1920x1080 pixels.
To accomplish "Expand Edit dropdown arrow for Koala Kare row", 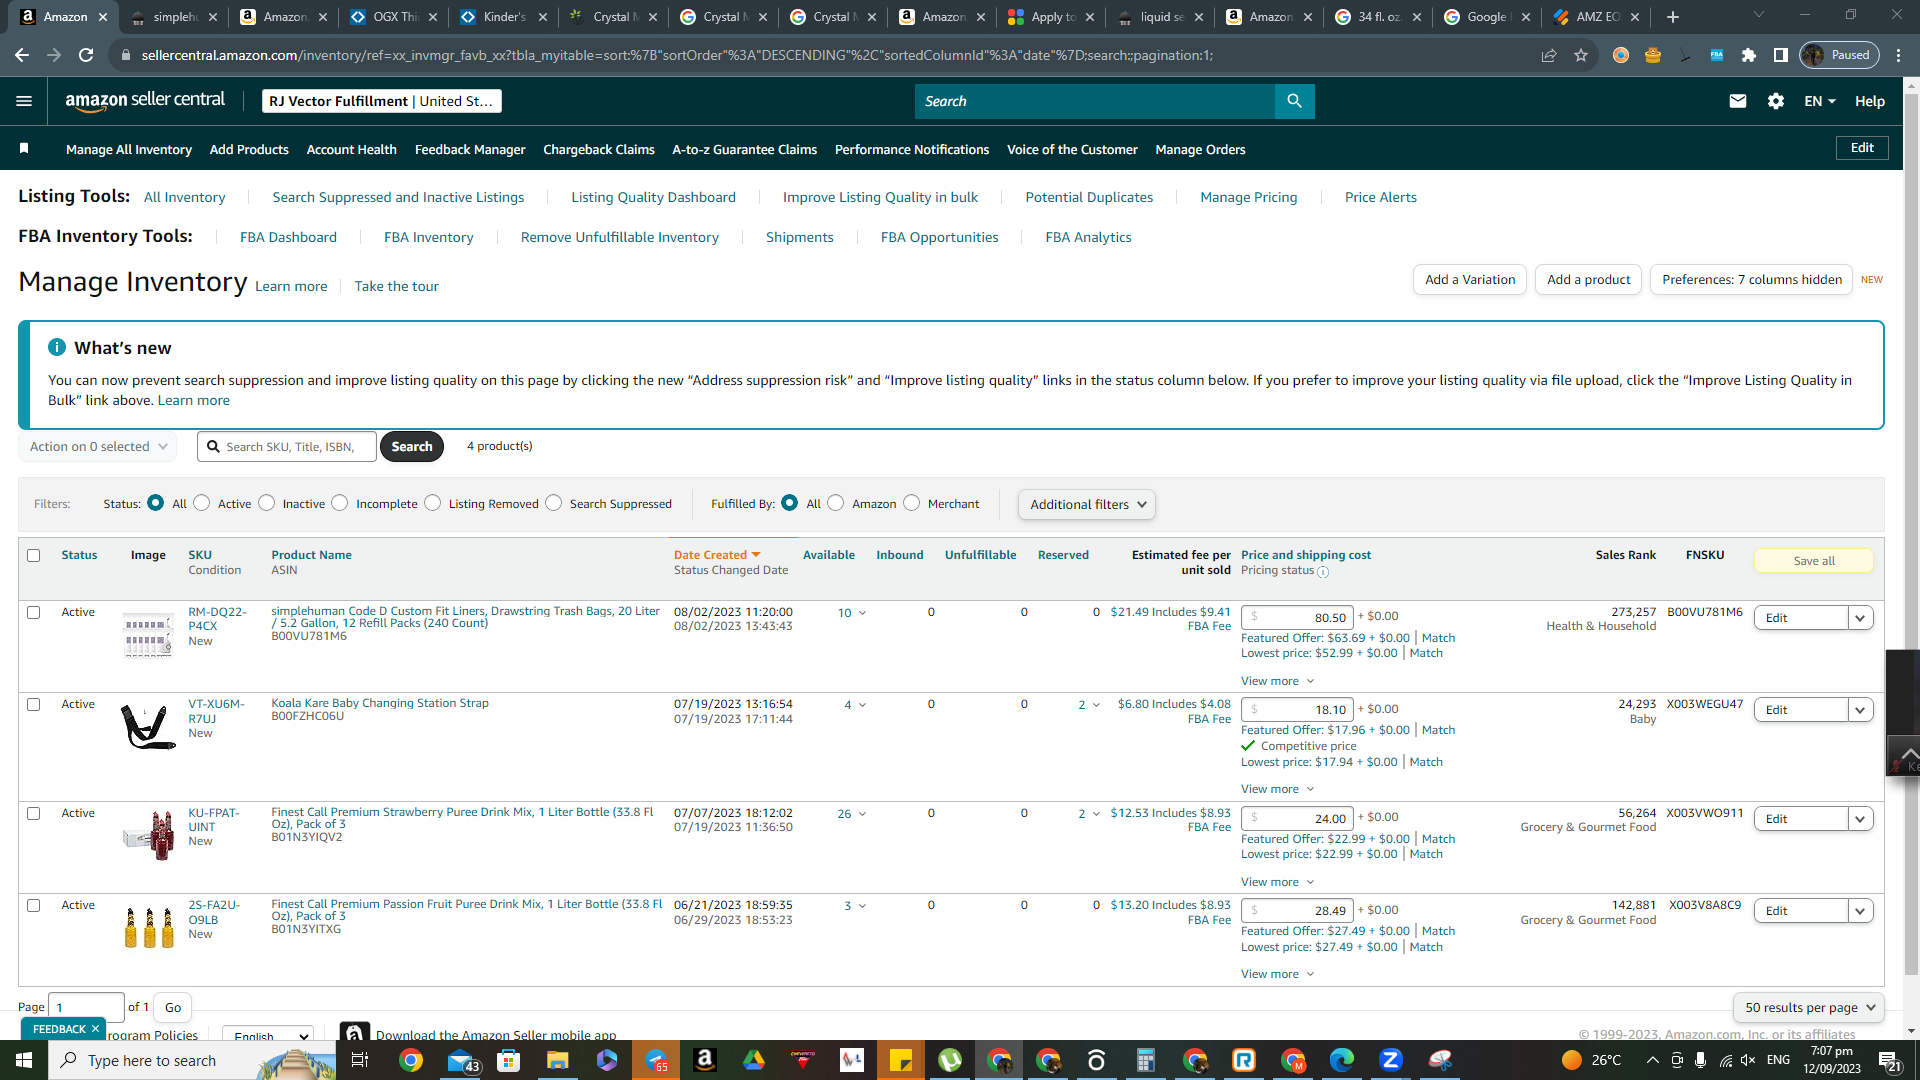I will coord(1860,710).
